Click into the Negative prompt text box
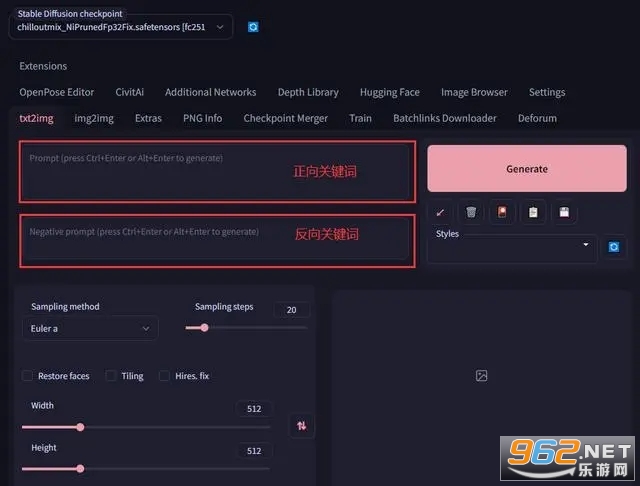Image resolution: width=640 pixels, height=486 pixels. (216, 240)
